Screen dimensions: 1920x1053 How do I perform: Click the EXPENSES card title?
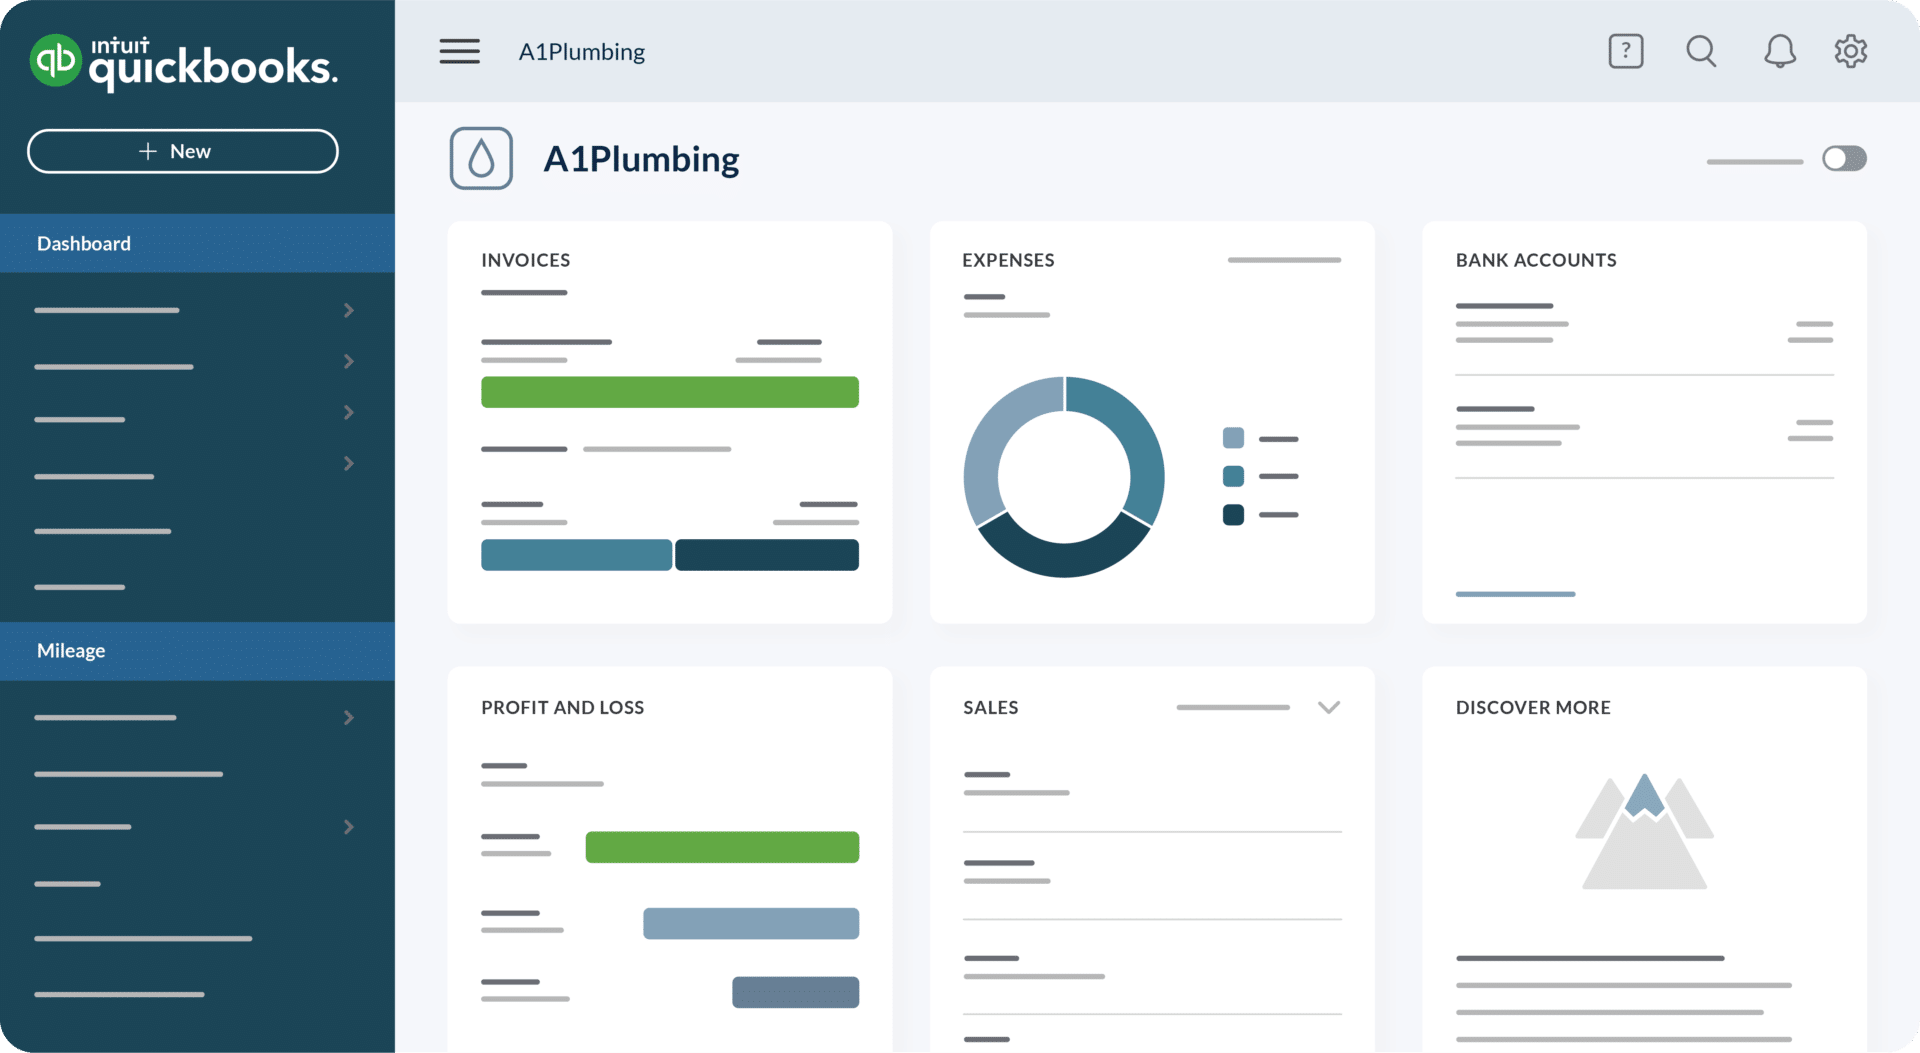[1008, 260]
